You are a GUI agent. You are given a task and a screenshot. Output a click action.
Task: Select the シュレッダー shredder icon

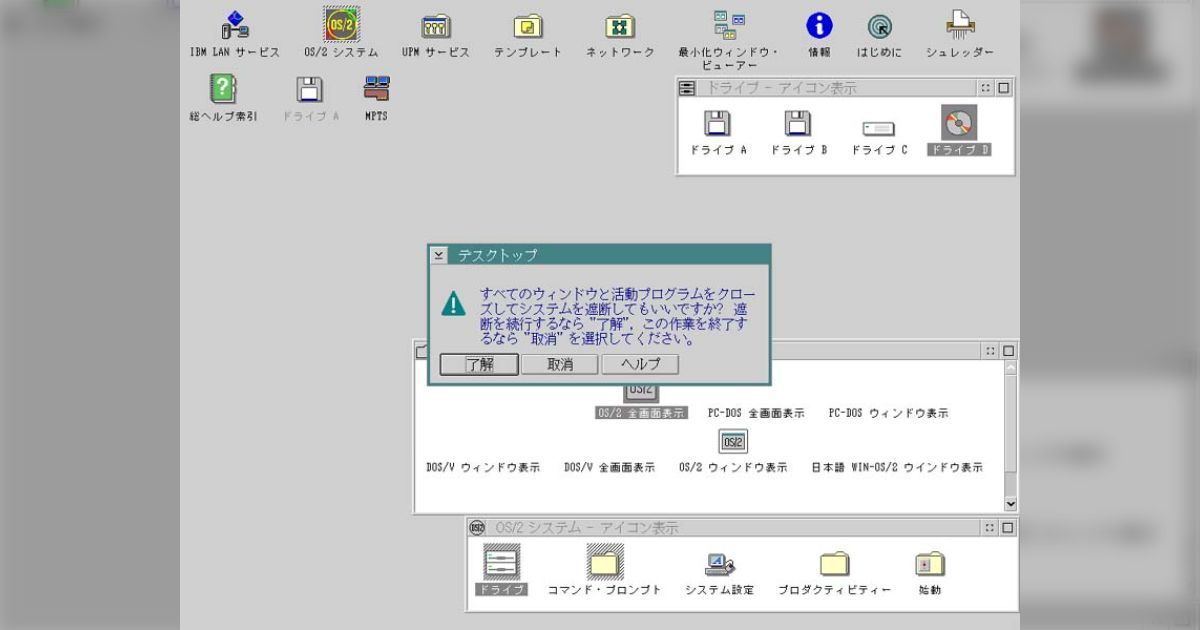point(960,25)
